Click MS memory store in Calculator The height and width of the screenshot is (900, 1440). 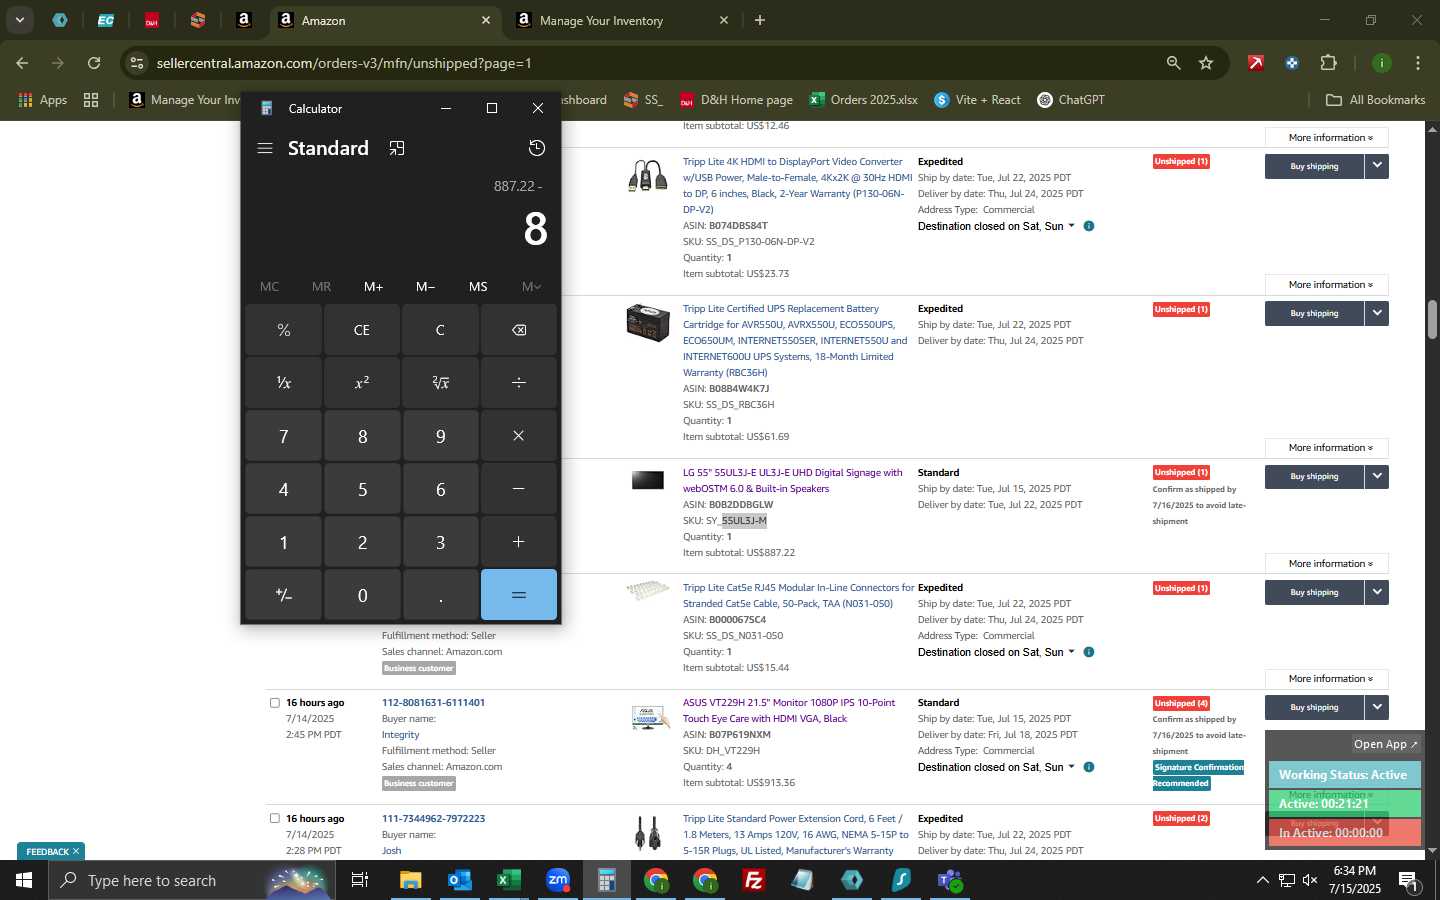pyautogui.click(x=478, y=287)
